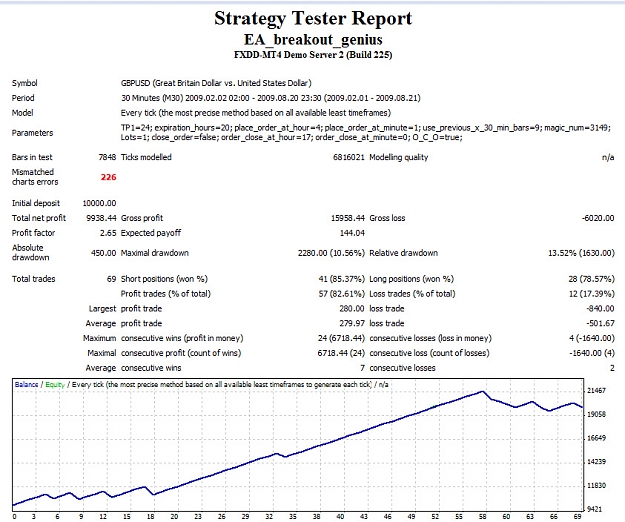This screenshot has width=625, height=522.
Task: Click the average loss trade -501.67 value
Action: pyautogui.click(x=600, y=323)
